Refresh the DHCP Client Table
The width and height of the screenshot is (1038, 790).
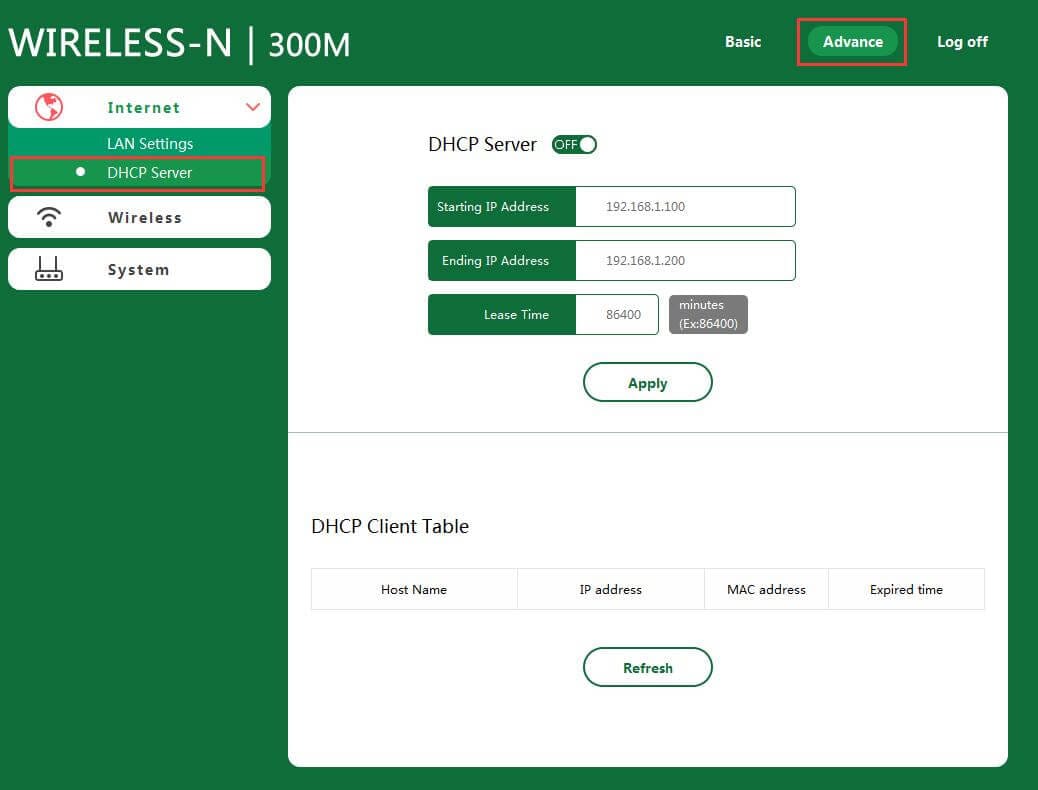647,667
